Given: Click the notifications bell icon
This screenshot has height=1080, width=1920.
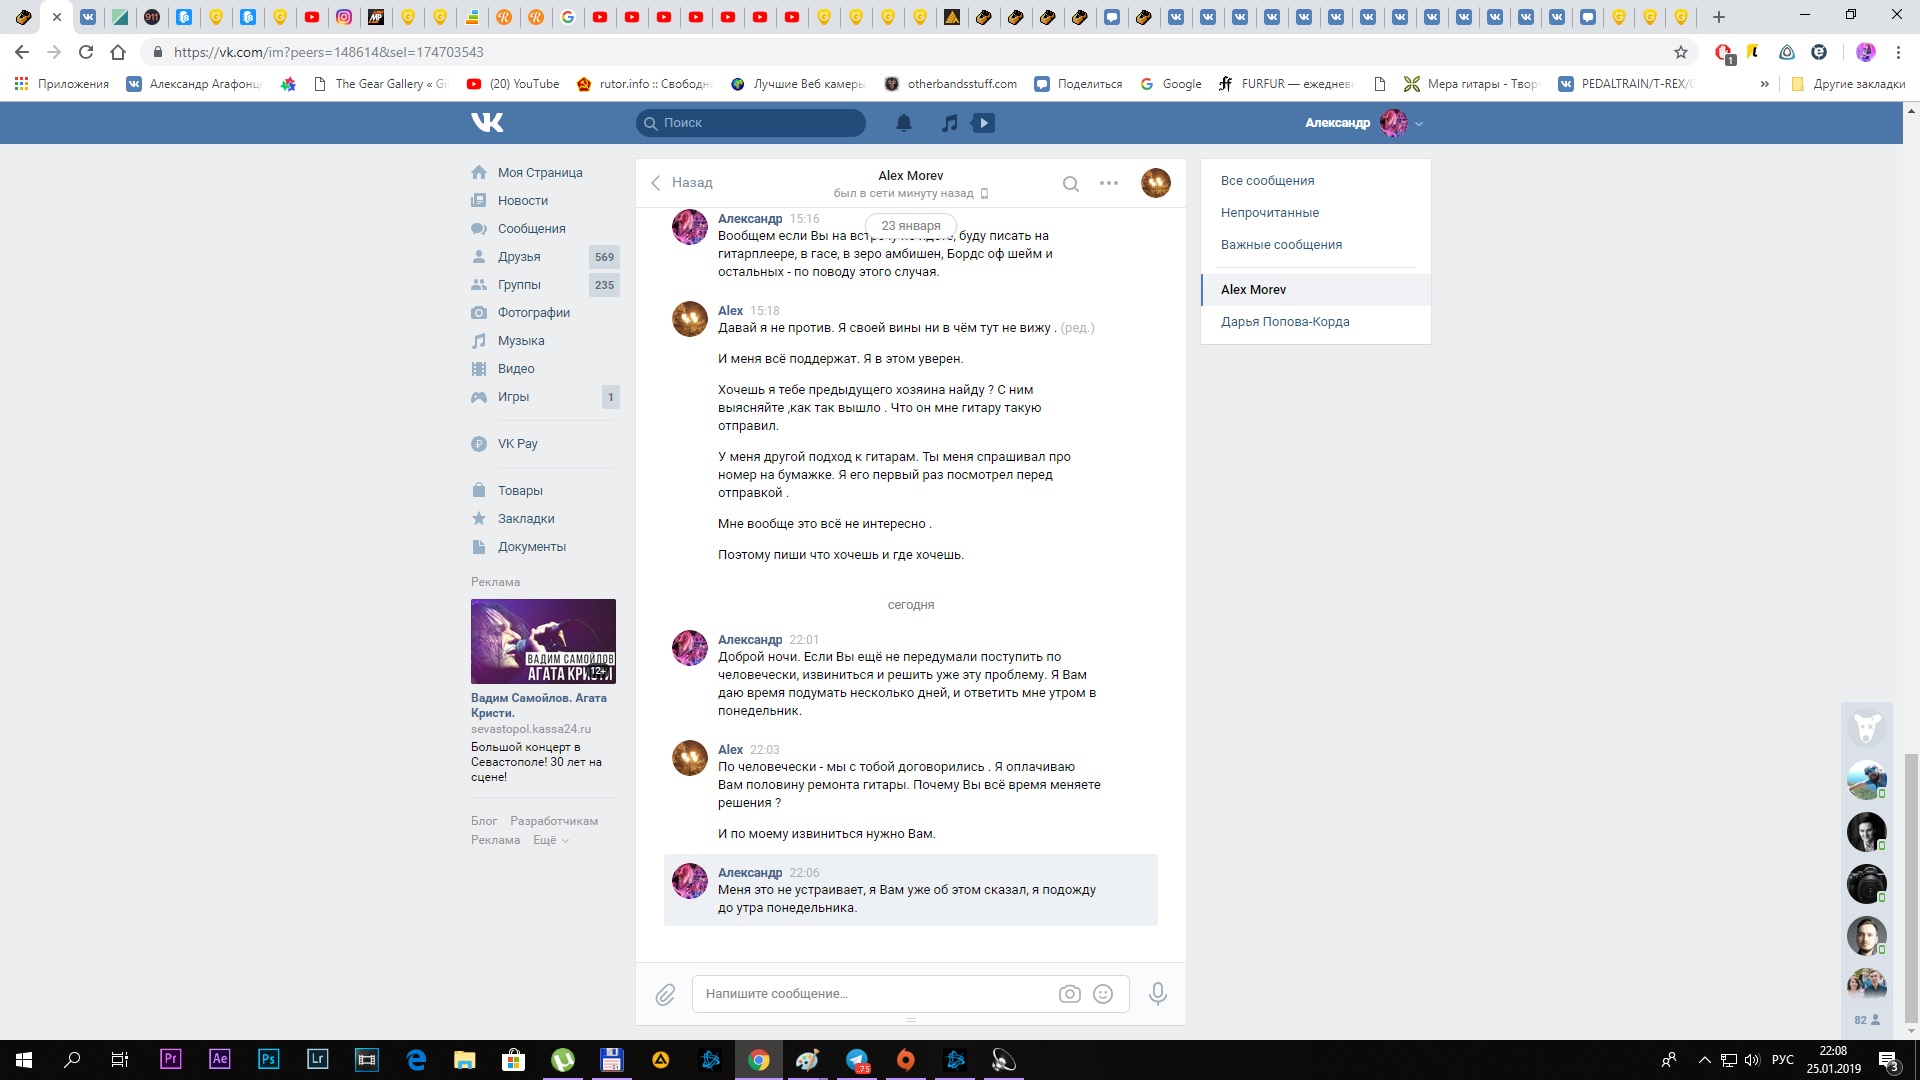Looking at the screenshot, I should [903, 123].
